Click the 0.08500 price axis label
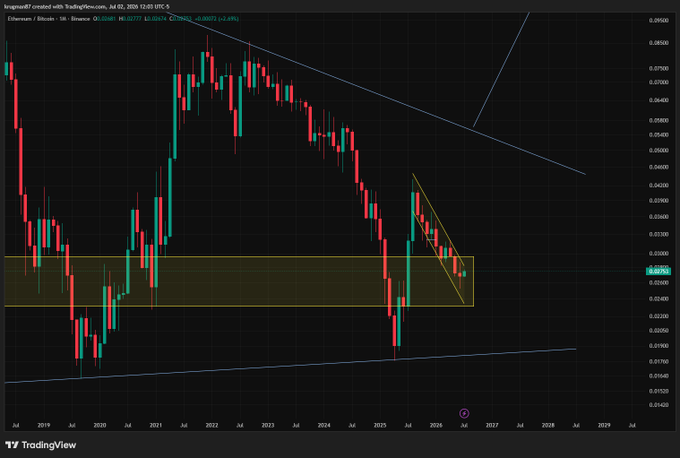680x458 pixels. [658, 43]
